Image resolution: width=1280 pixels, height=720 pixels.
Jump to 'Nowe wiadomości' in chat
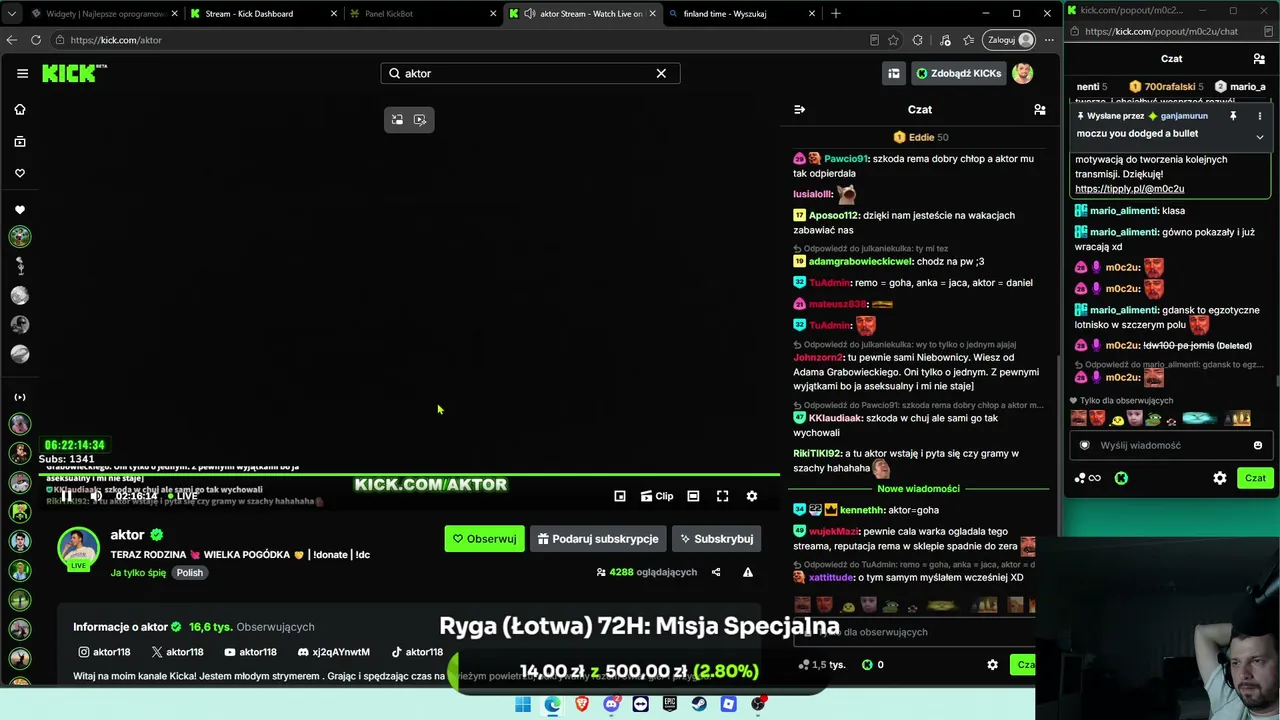[x=918, y=489]
